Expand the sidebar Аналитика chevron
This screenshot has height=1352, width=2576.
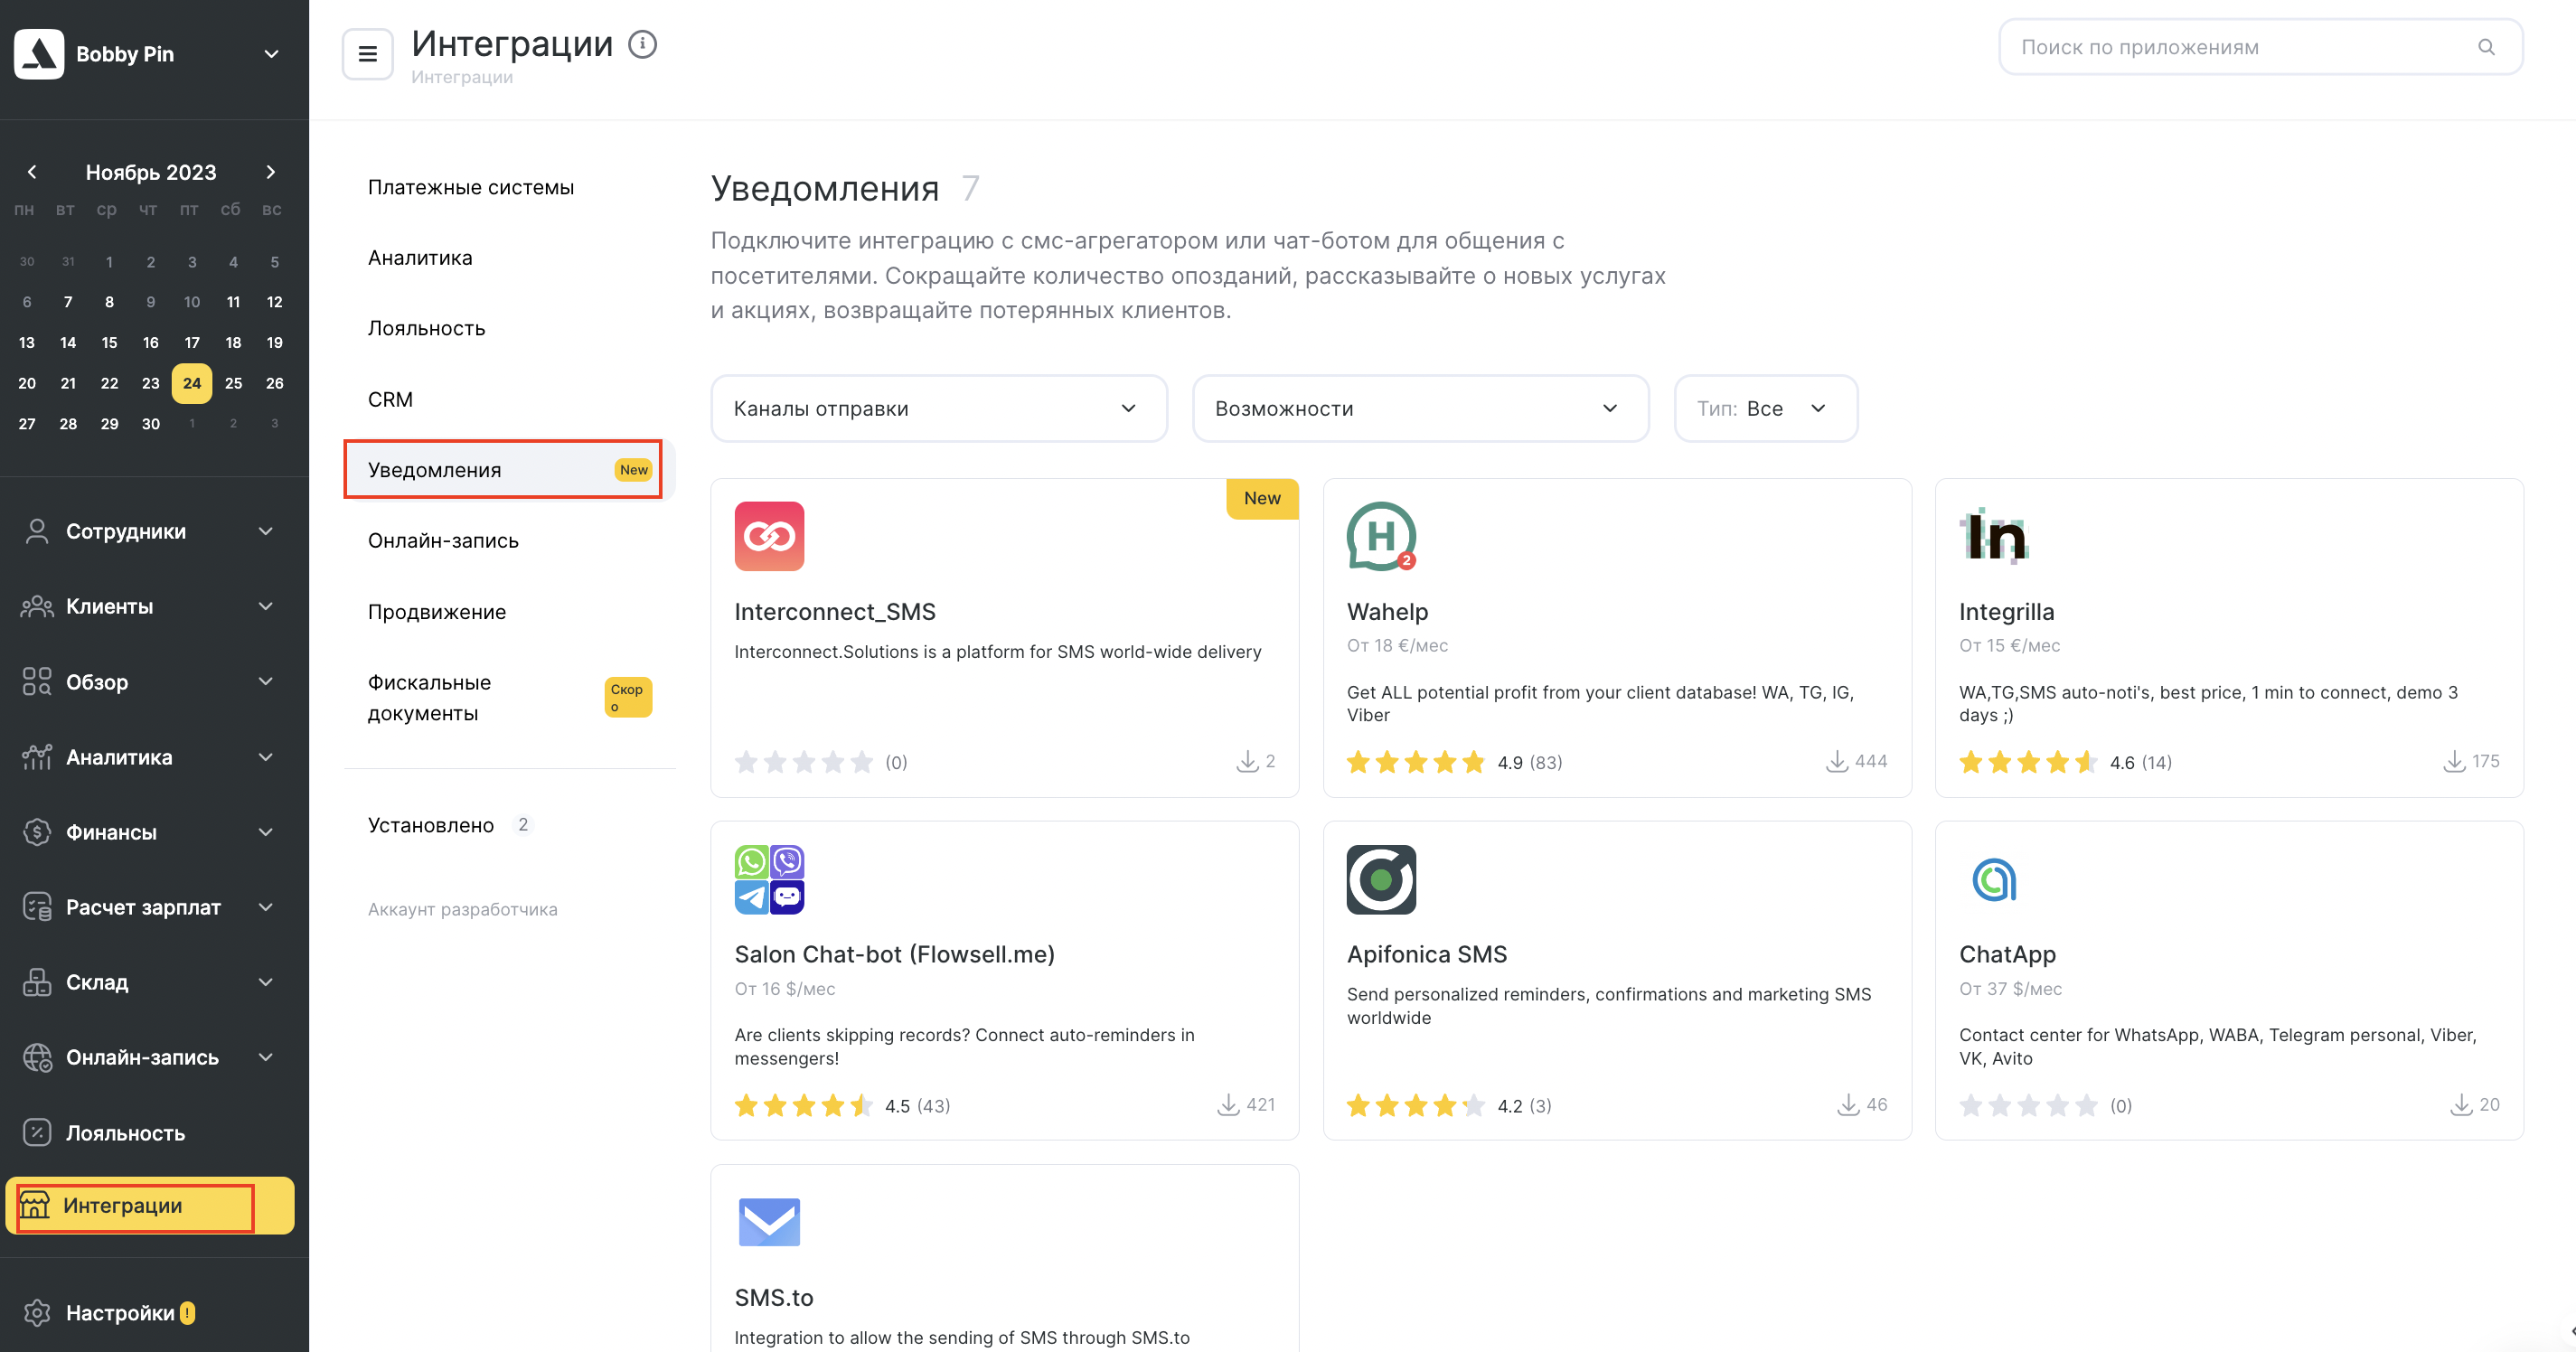(266, 757)
